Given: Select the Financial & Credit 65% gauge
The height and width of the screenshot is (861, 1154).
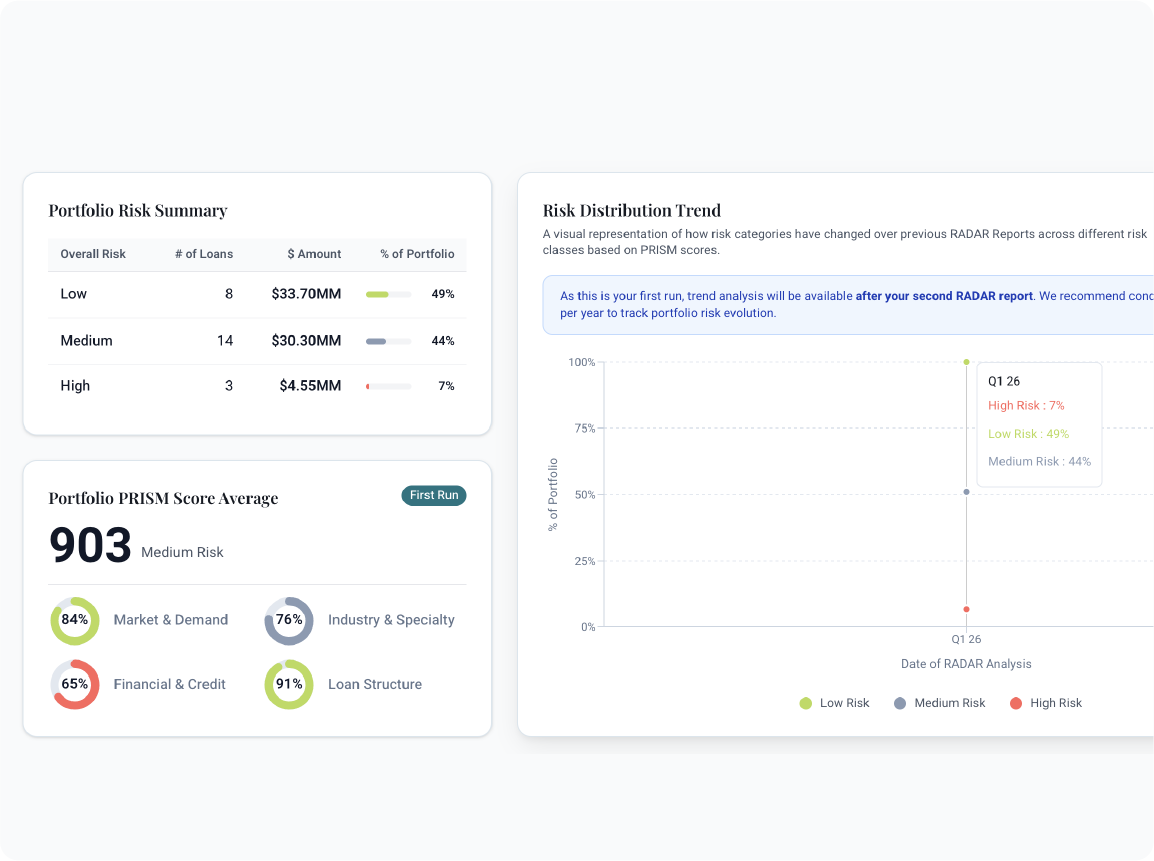Looking at the screenshot, I should click(x=75, y=684).
